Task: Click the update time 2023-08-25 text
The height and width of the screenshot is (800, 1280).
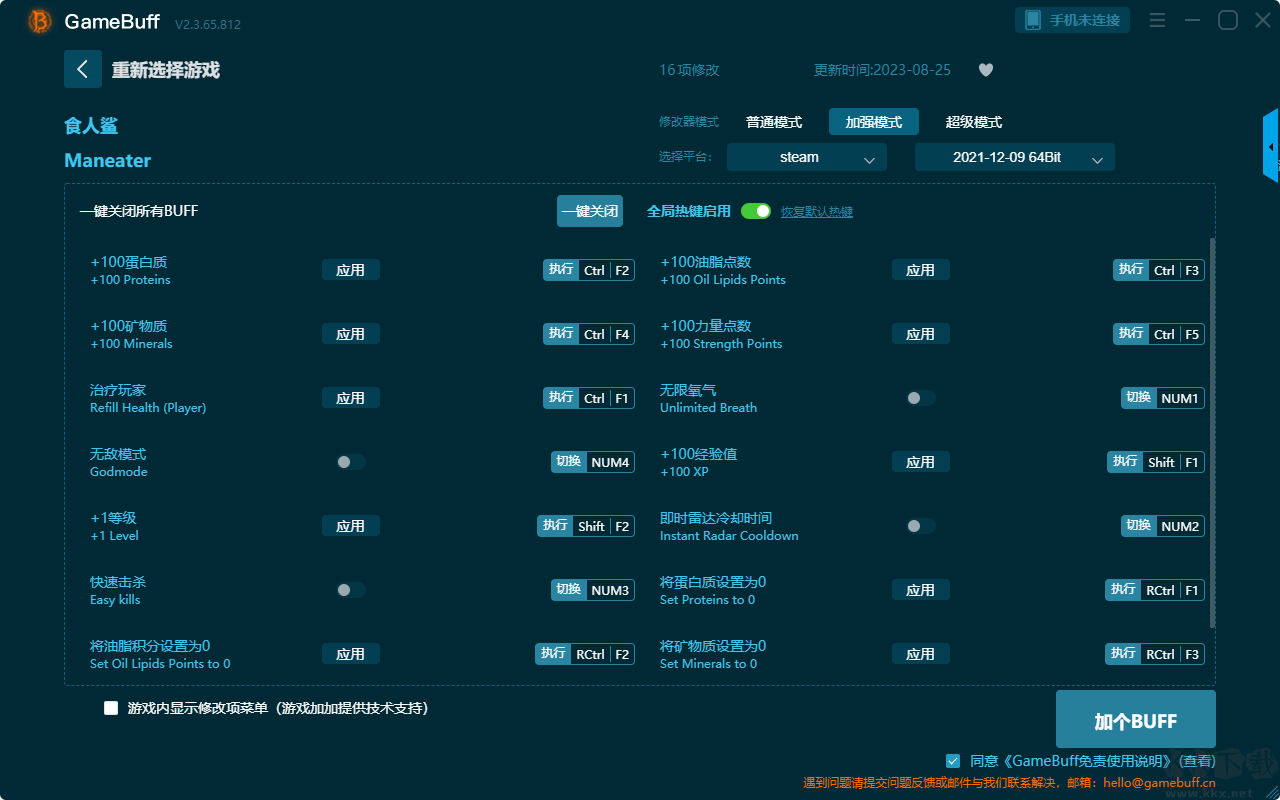Action: pyautogui.click(x=883, y=70)
